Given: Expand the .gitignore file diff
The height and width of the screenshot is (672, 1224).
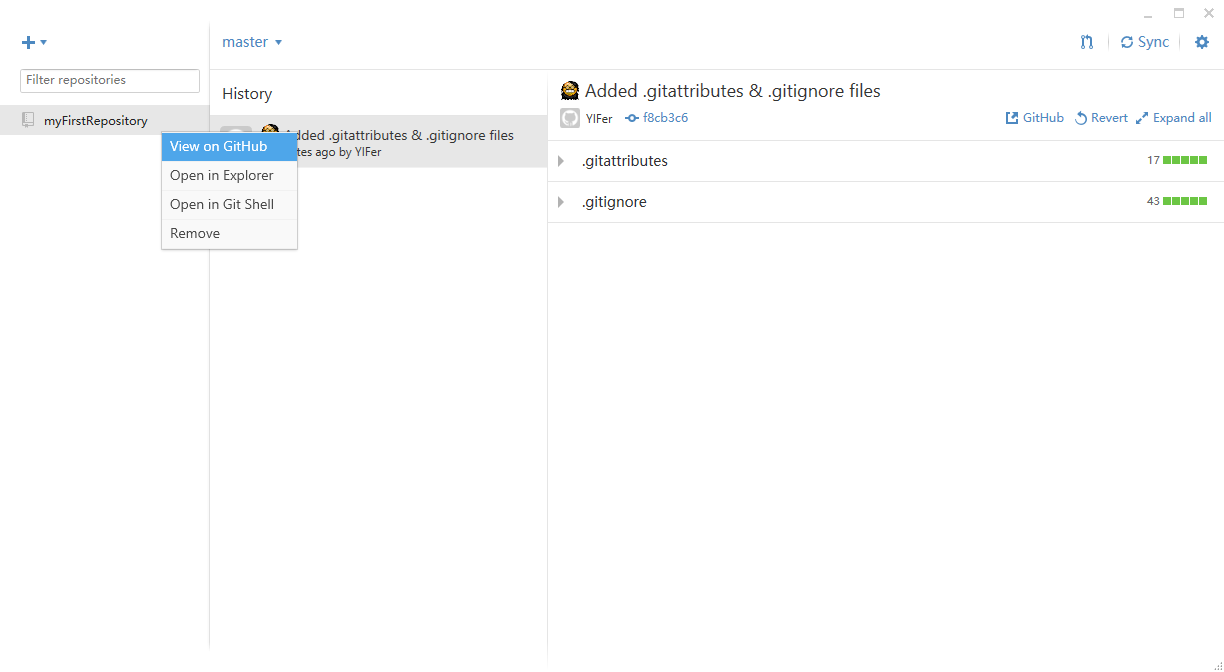Looking at the screenshot, I should (x=561, y=202).
